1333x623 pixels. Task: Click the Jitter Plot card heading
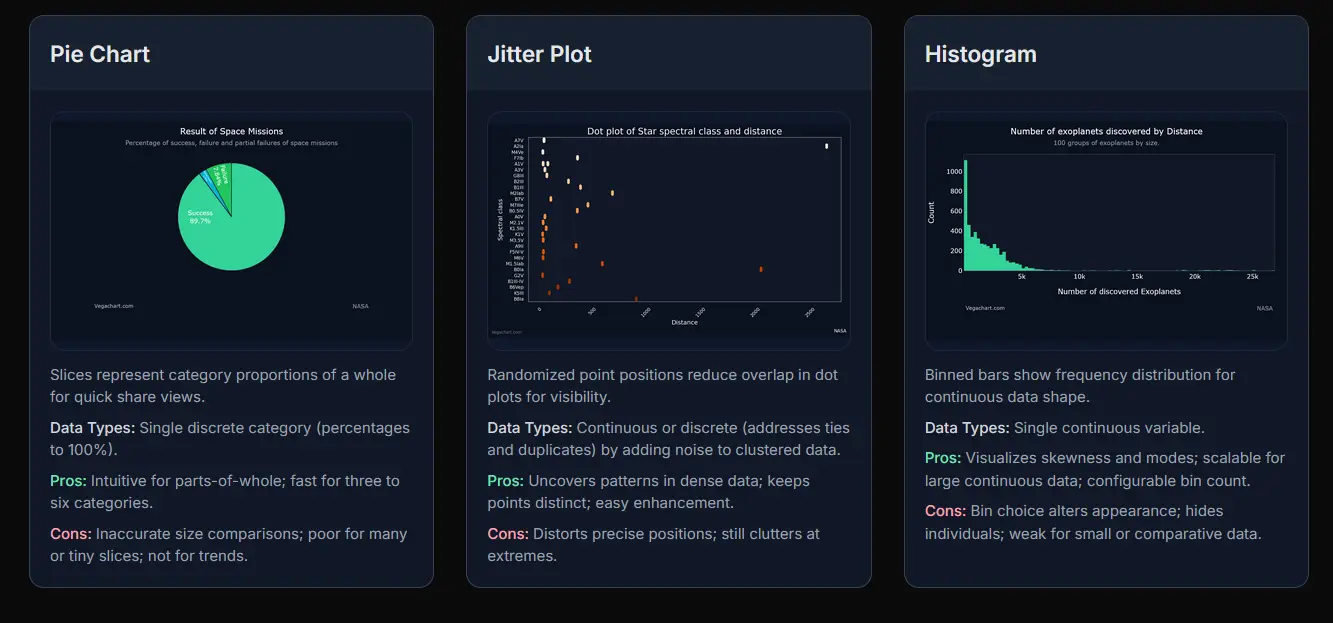click(539, 54)
